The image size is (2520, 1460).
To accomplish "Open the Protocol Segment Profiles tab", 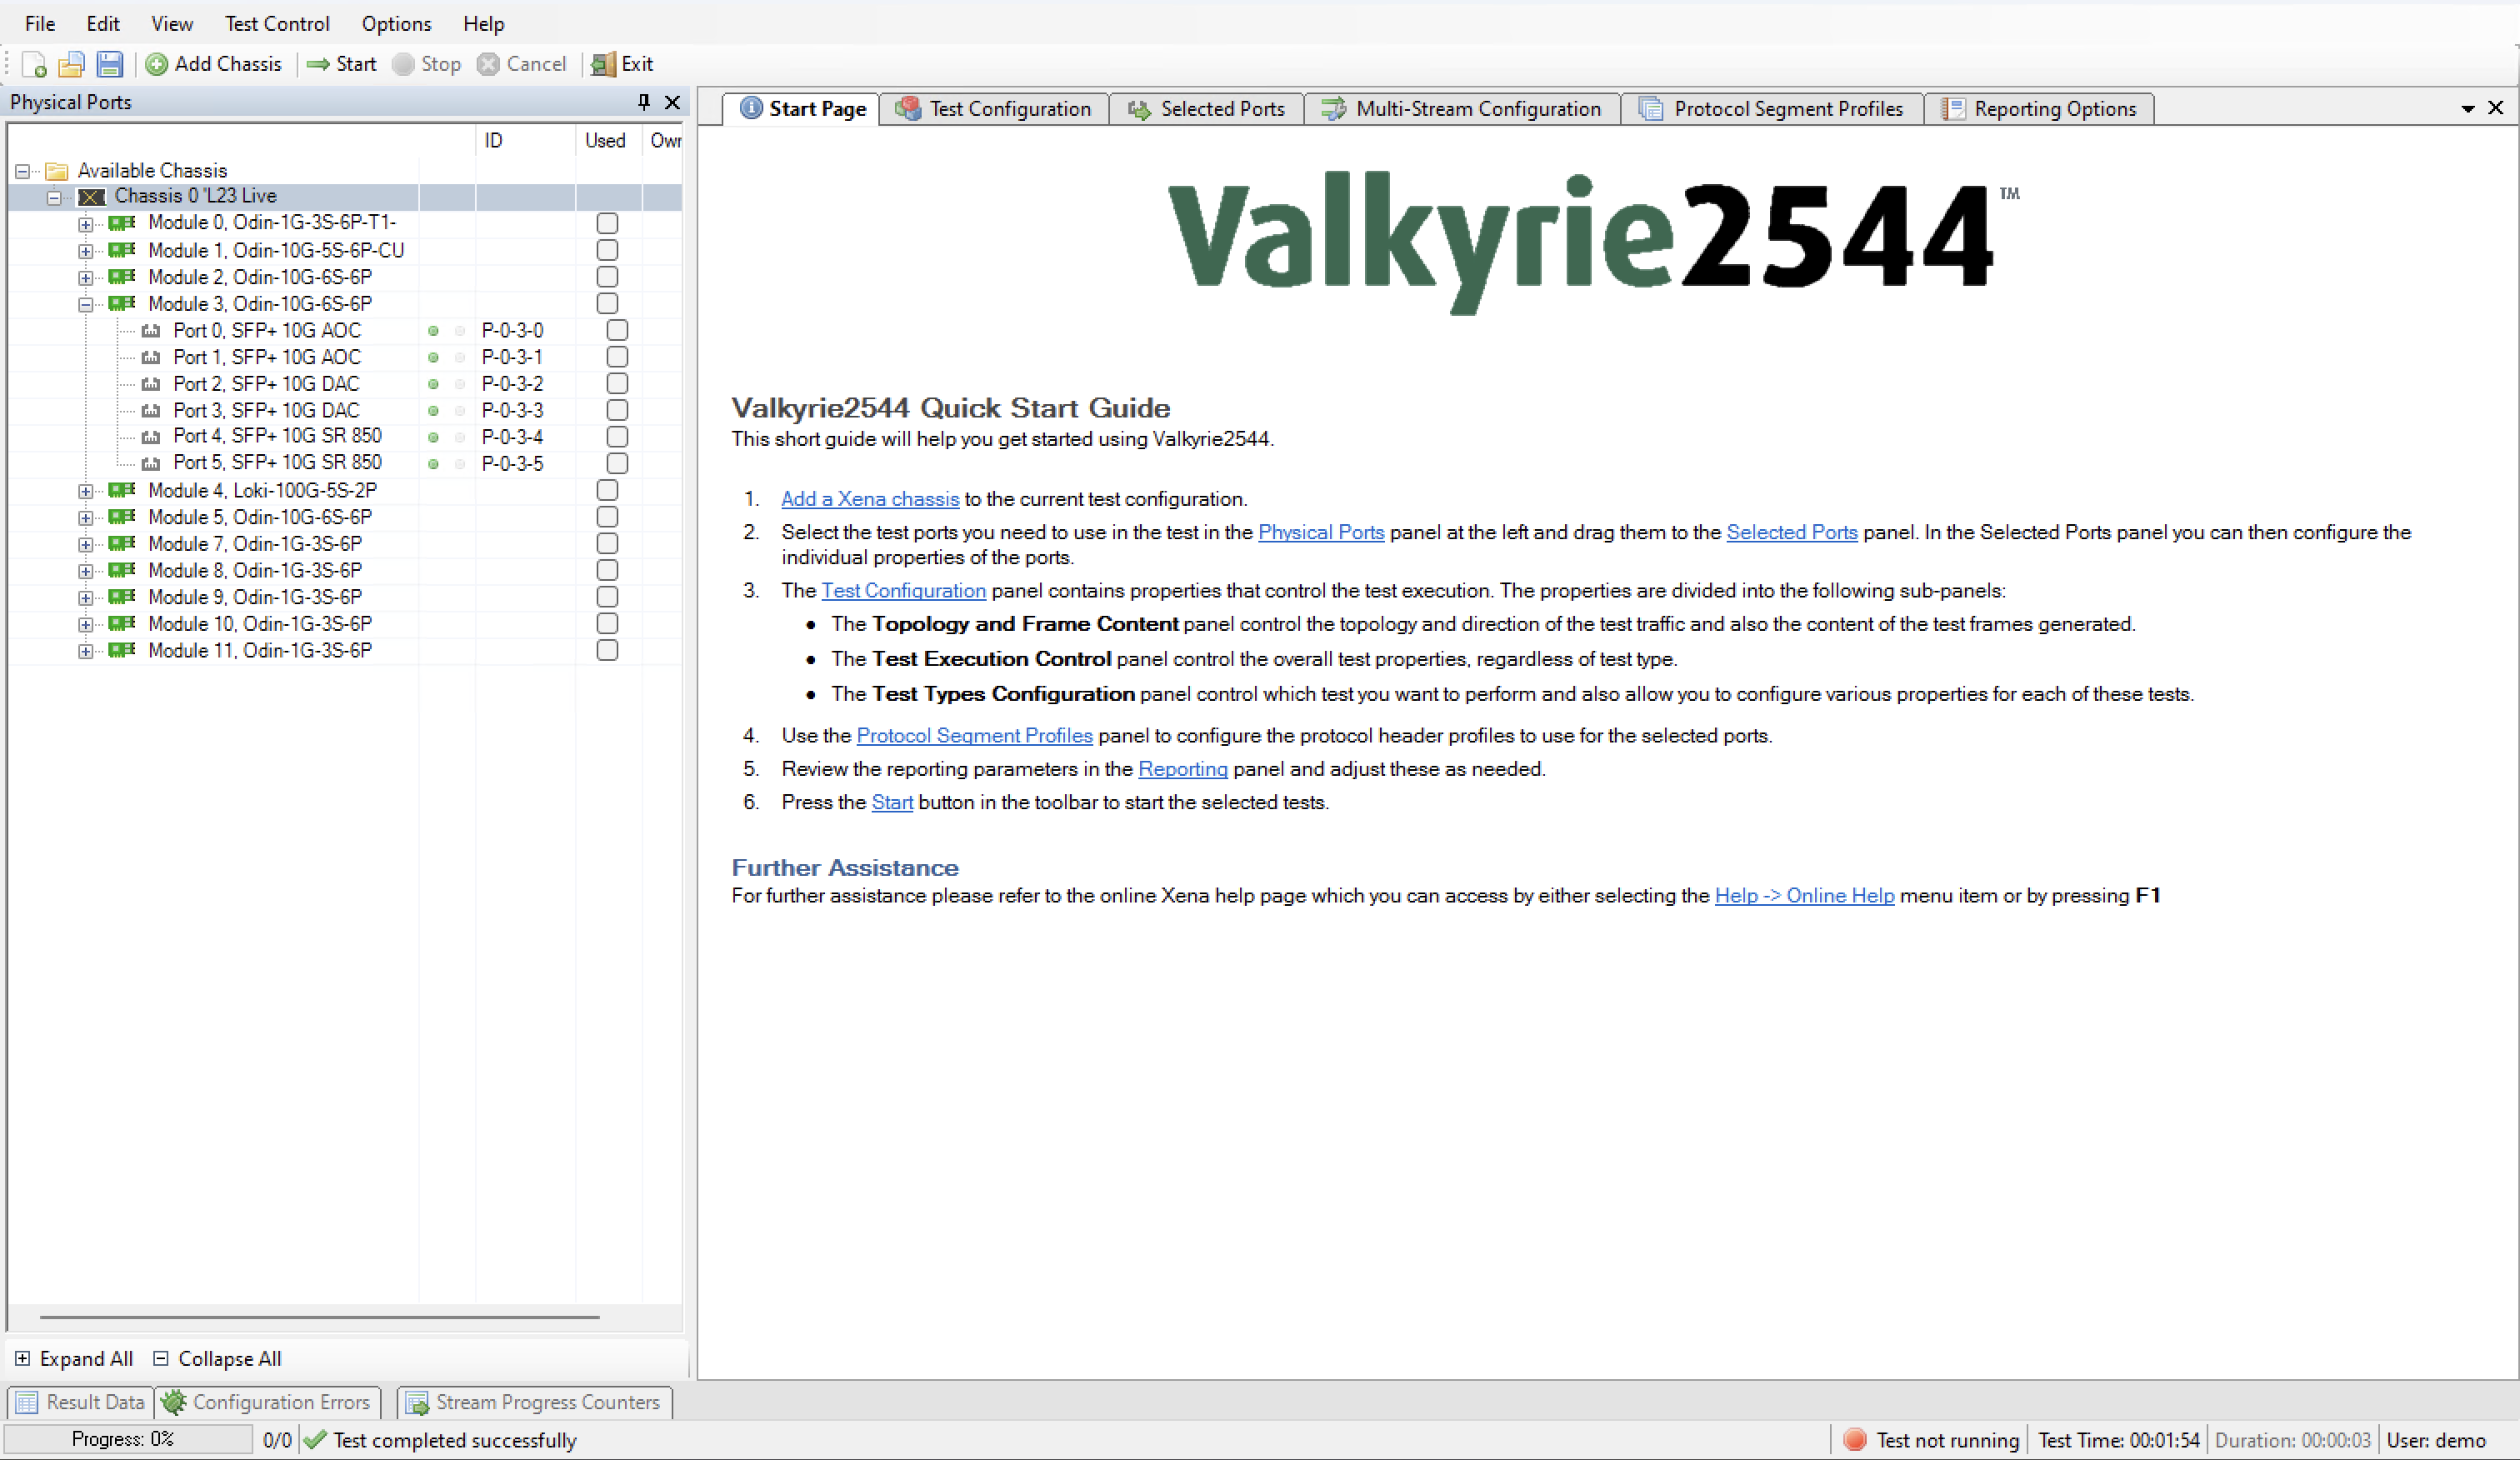I will 1772,108.
